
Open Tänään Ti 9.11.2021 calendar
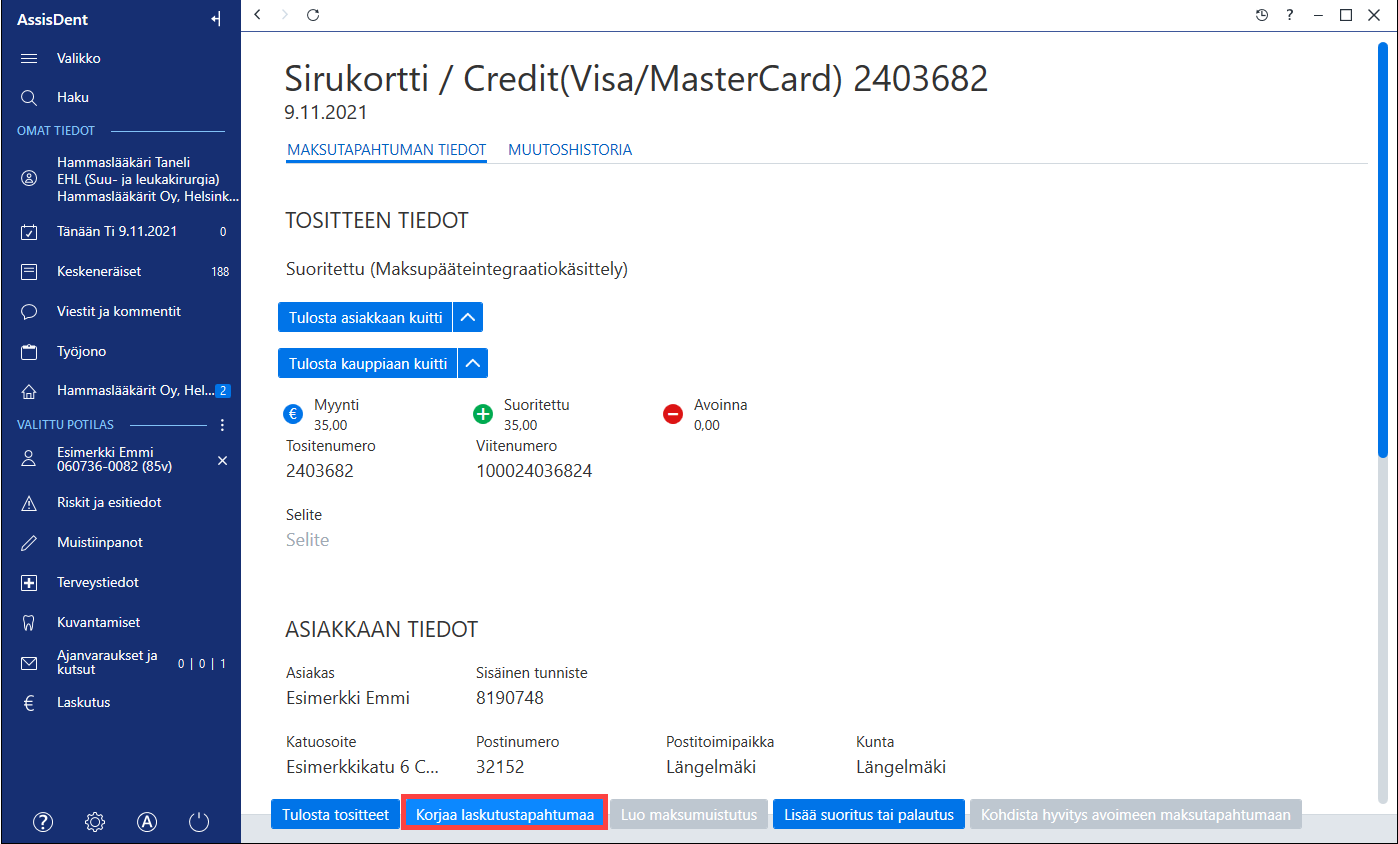[x=120, y=231]
